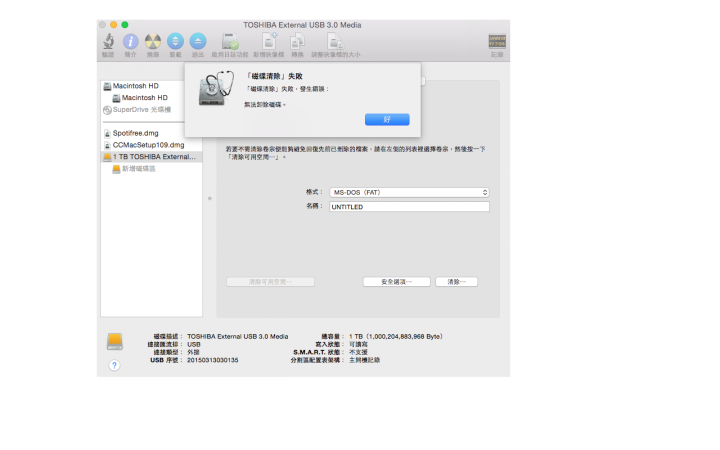Open 安全選項… security options
The image size is (720, 450).
[x=396, y=281]
